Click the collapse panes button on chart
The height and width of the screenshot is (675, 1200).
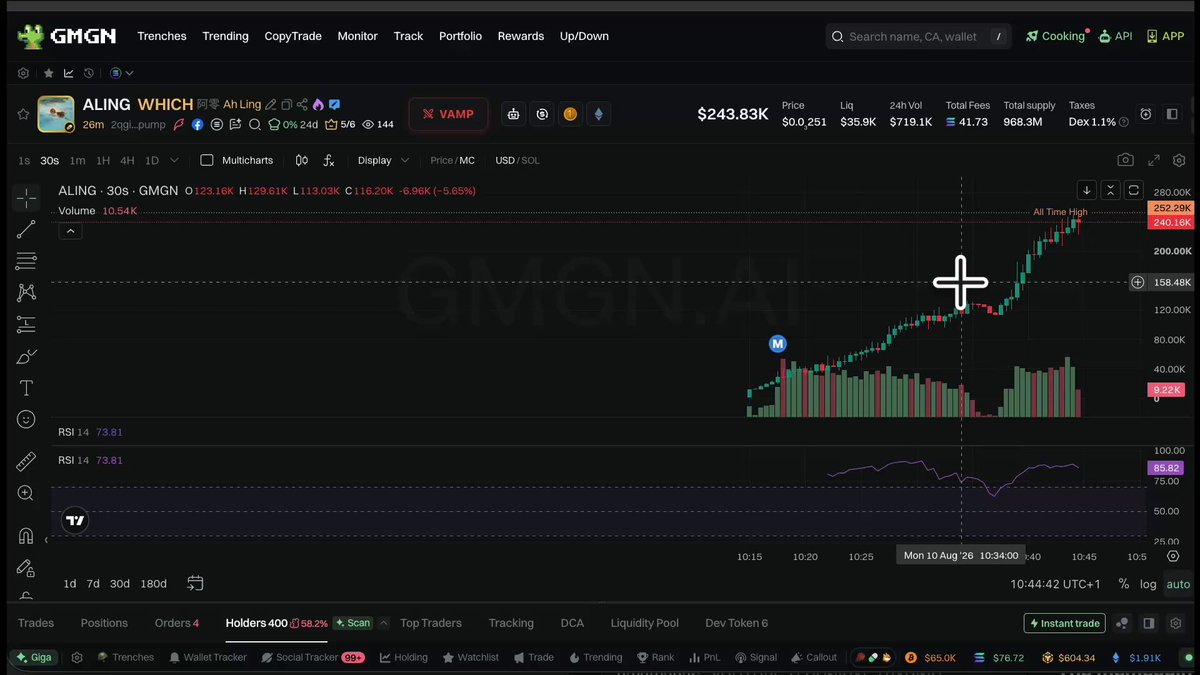point(1110,190)
